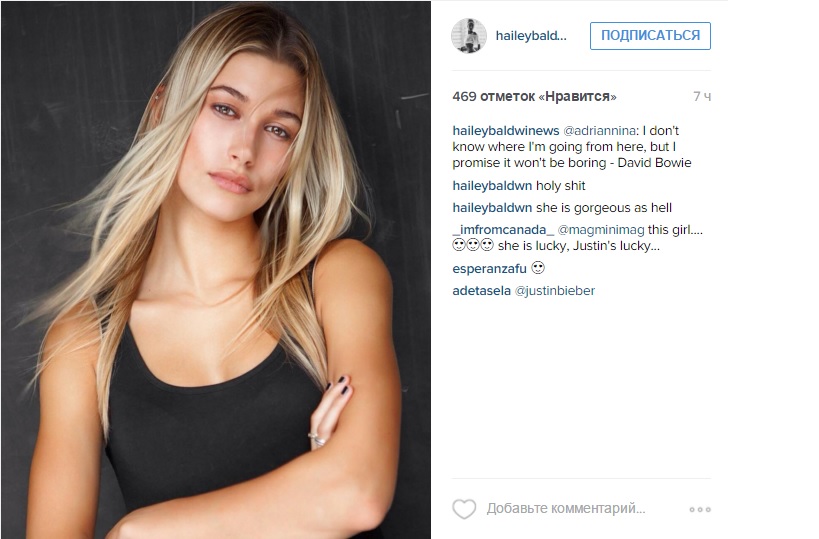Open the haileybald... profile username link
Screen dimensions: 819x539
[531, 36]
